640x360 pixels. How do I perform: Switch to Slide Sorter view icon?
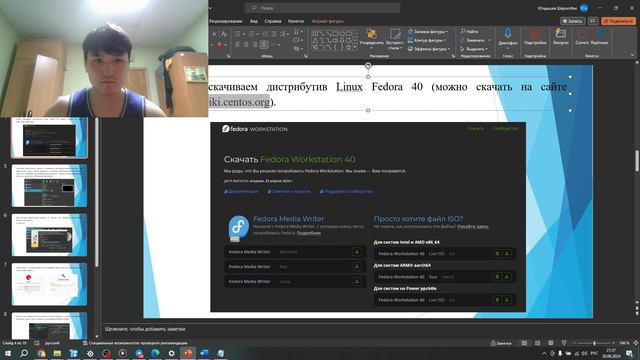tap(538, 343)
